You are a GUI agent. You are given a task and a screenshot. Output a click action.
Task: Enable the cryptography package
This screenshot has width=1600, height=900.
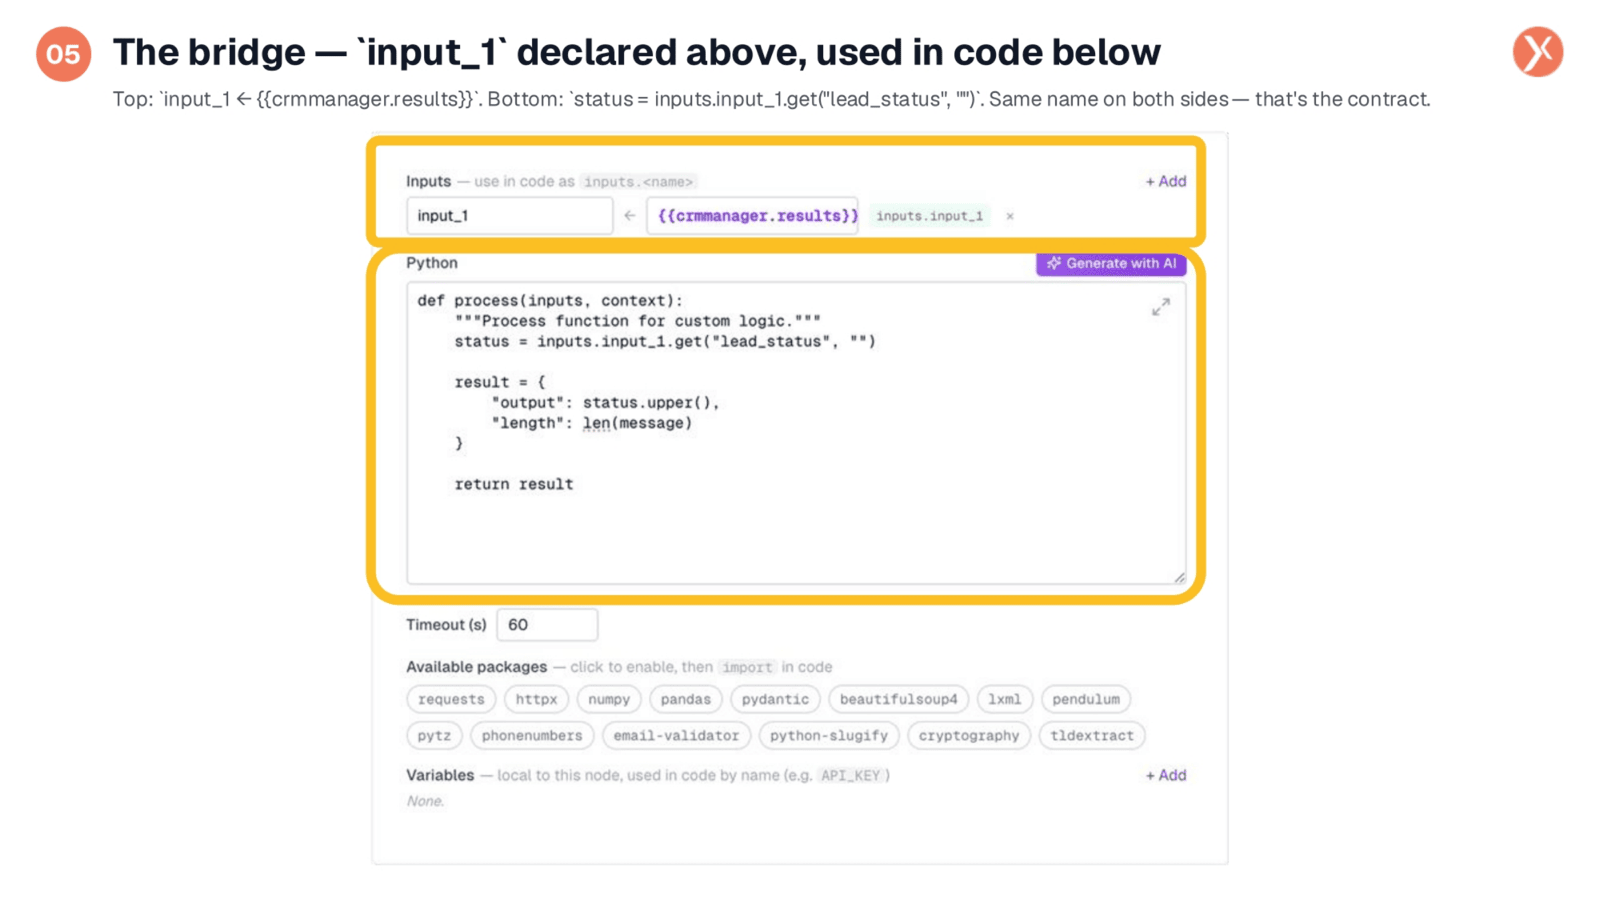tap(968, 735)
